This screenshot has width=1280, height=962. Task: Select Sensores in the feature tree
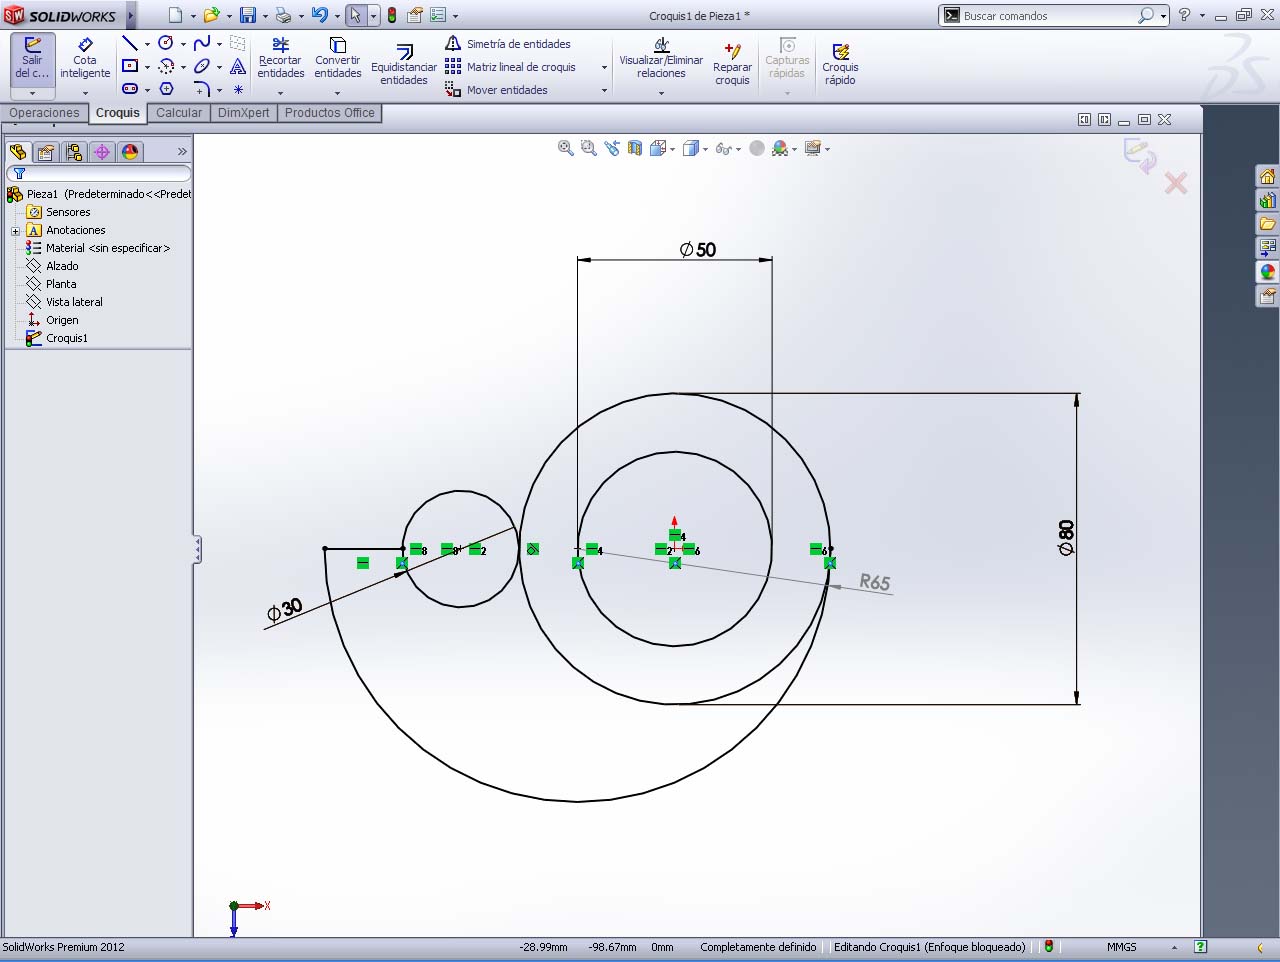(68, 212)
